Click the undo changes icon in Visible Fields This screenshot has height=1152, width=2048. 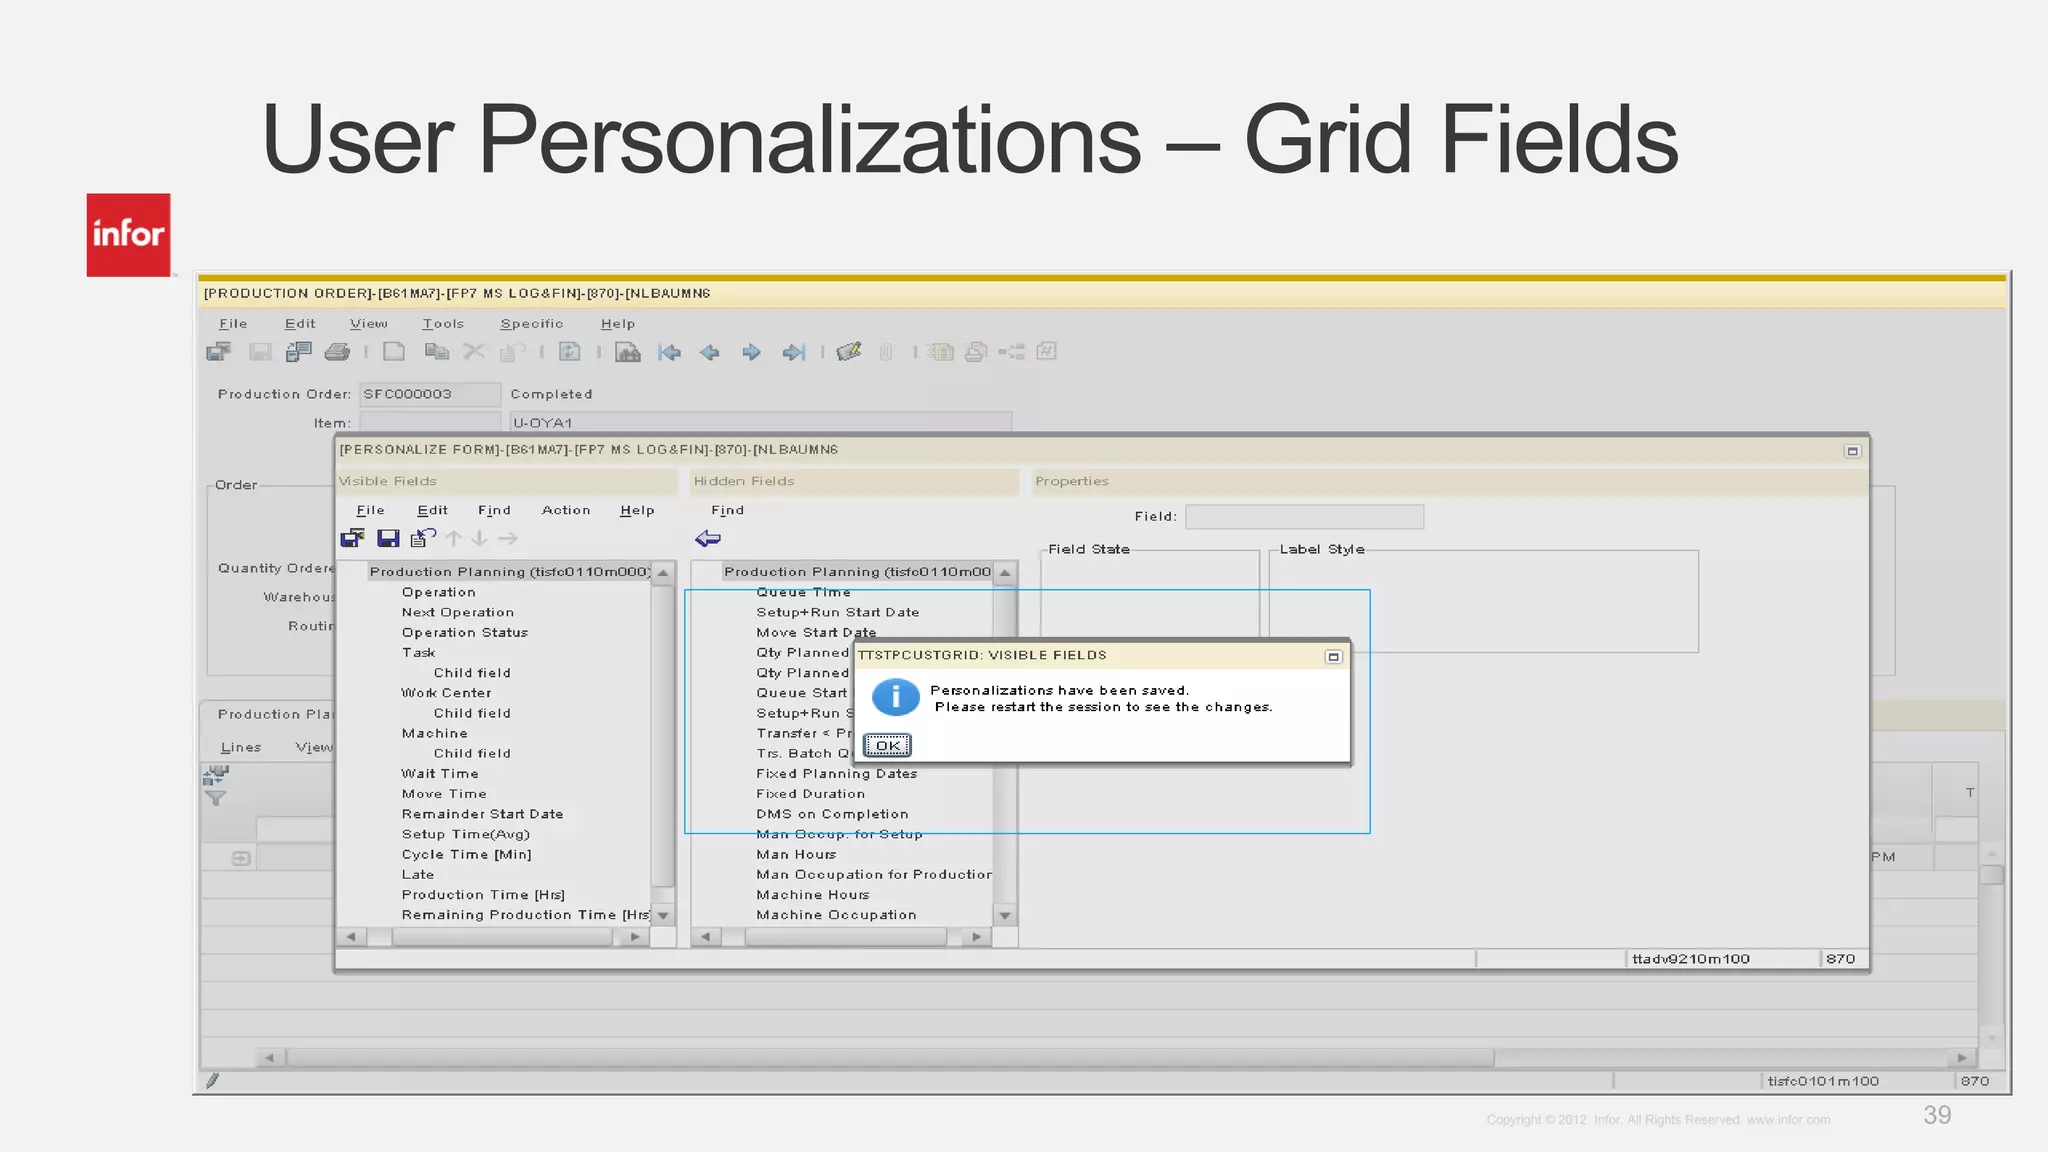click(x=423, y=539)
